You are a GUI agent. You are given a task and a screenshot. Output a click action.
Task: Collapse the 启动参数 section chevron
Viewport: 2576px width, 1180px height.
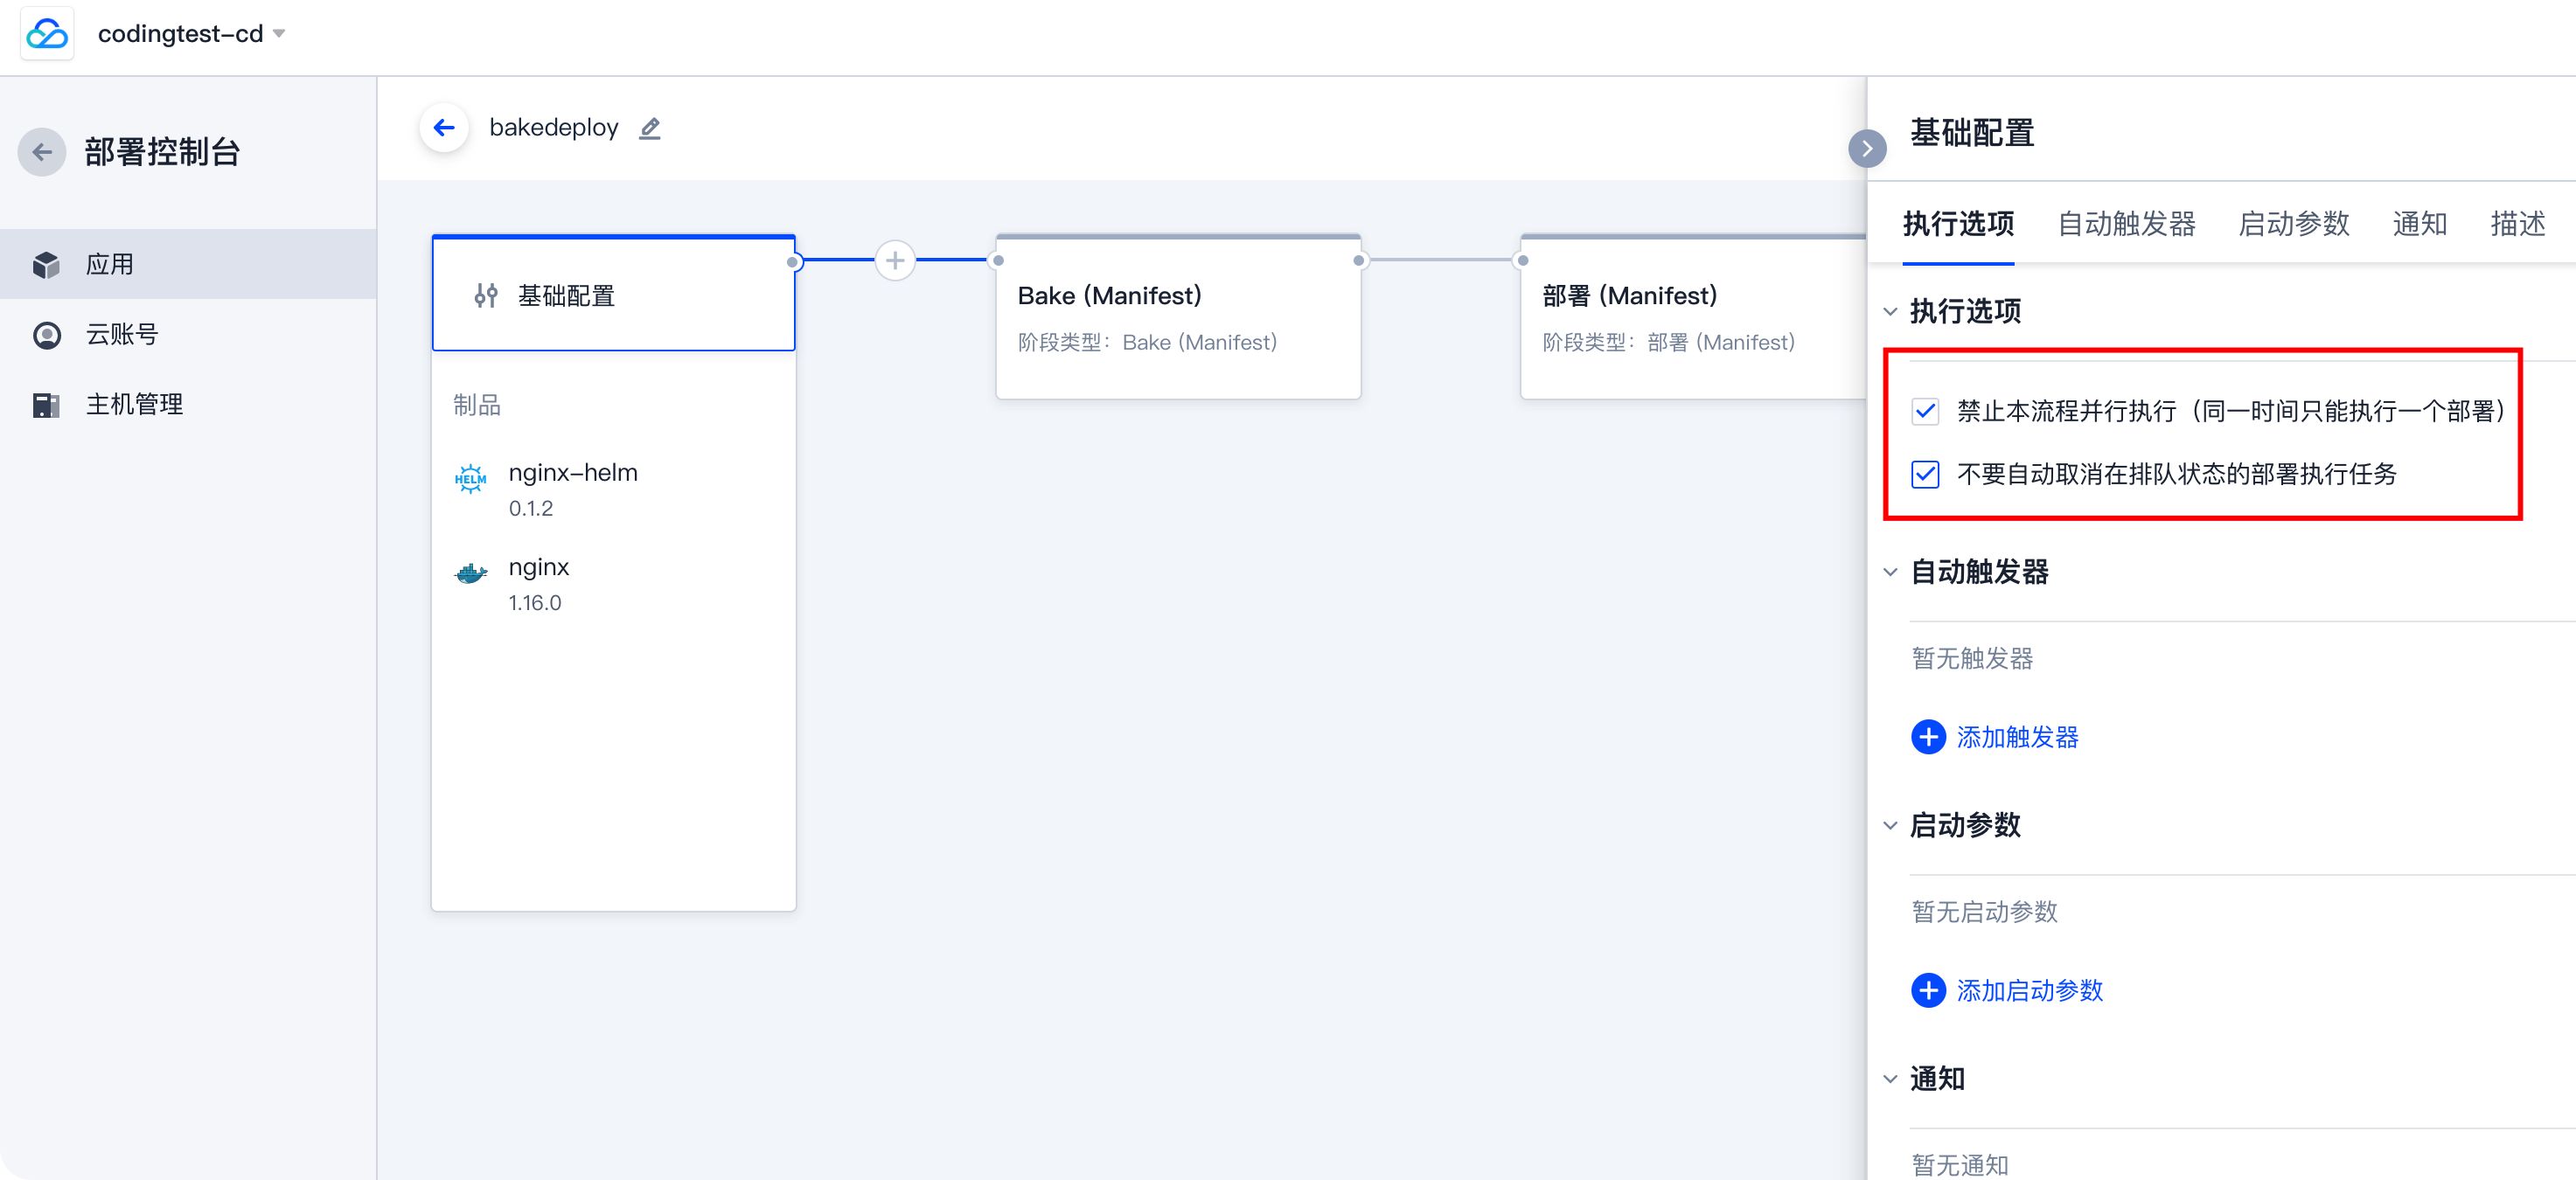tap(1890, 826)
